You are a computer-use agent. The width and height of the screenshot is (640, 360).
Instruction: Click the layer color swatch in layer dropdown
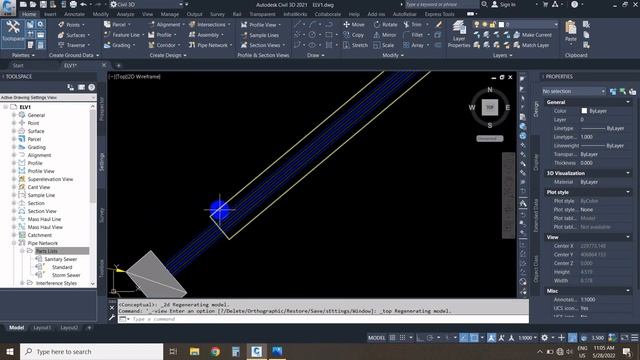(501, 24)
